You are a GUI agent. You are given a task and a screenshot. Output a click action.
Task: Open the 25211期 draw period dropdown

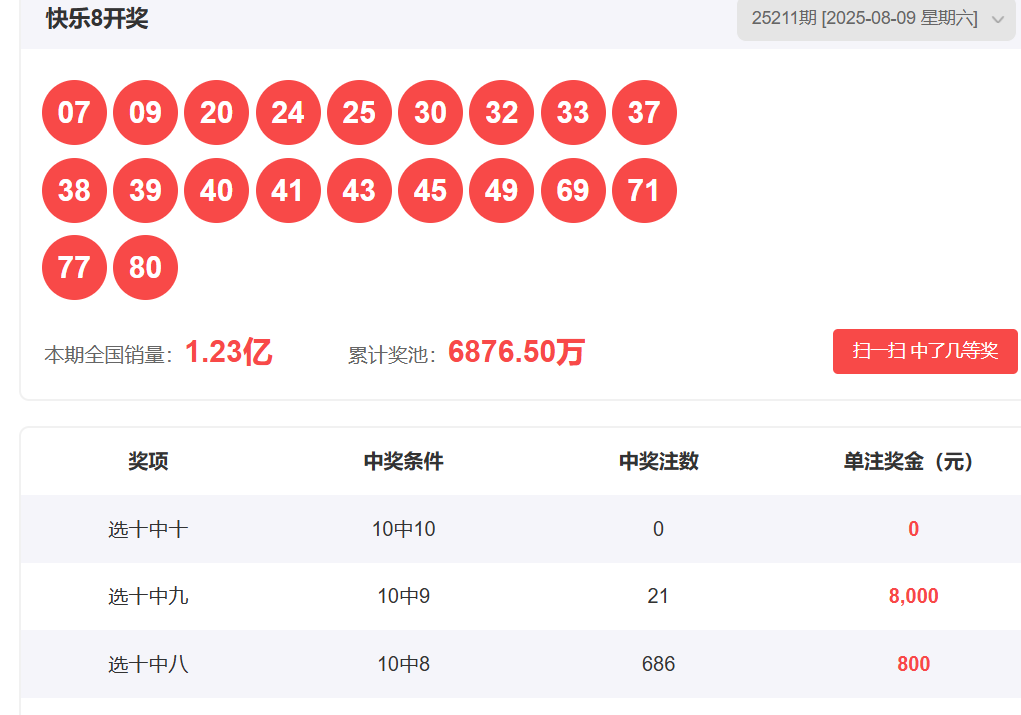(x=876, y=19)
